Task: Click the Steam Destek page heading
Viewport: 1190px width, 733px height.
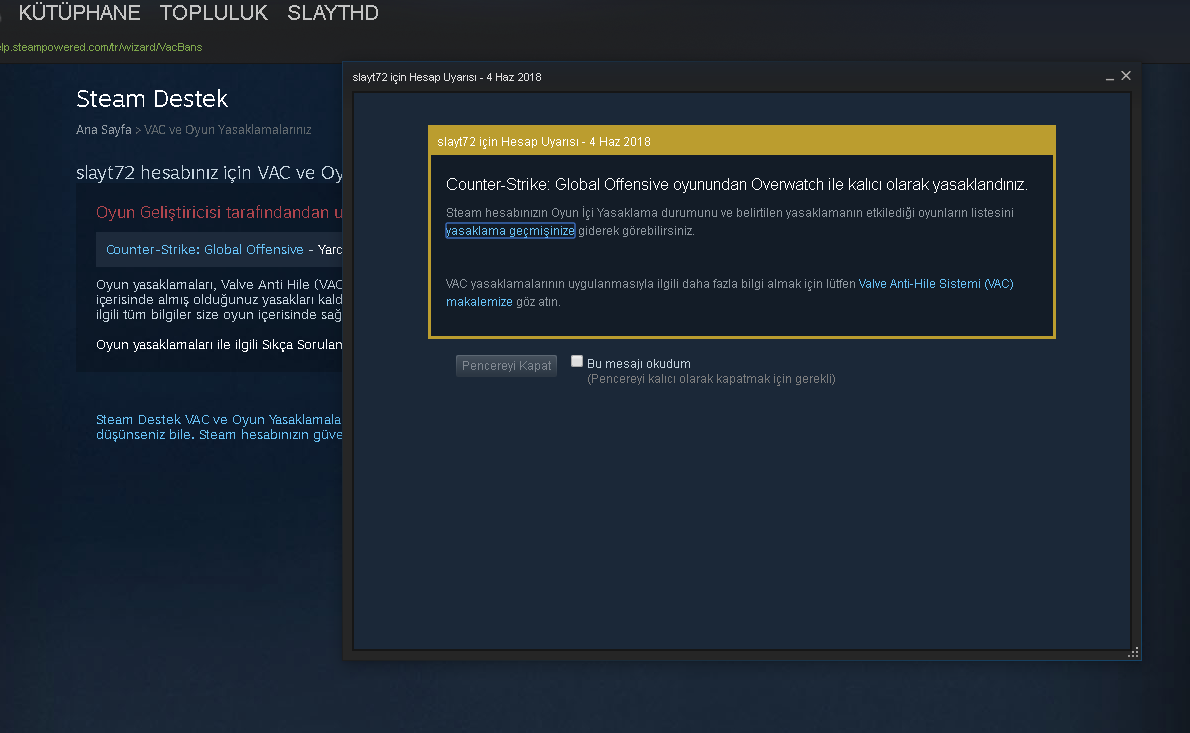Action: click(x=152, y=99)
